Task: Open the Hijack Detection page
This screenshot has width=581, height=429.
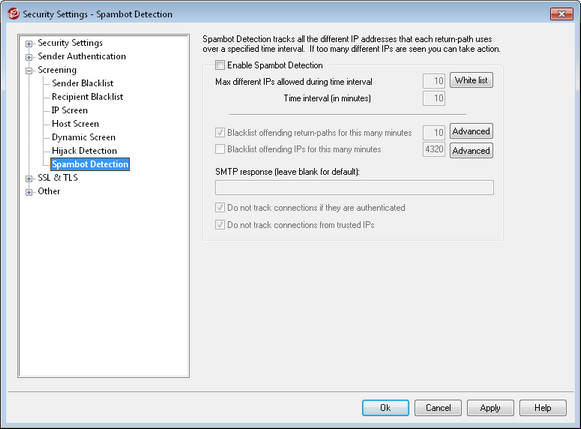Action: [x=84, y=151]
